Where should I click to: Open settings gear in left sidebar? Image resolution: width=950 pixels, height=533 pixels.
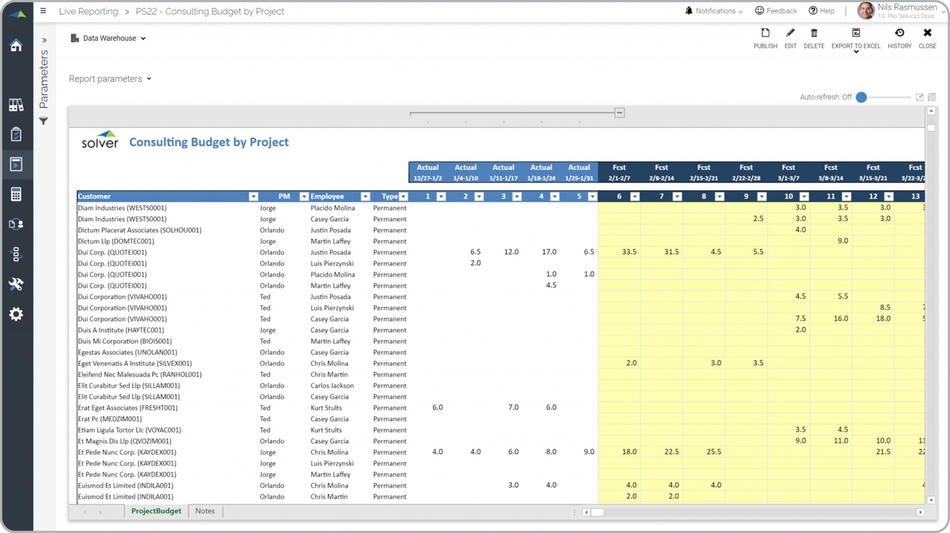coord(16,314)
